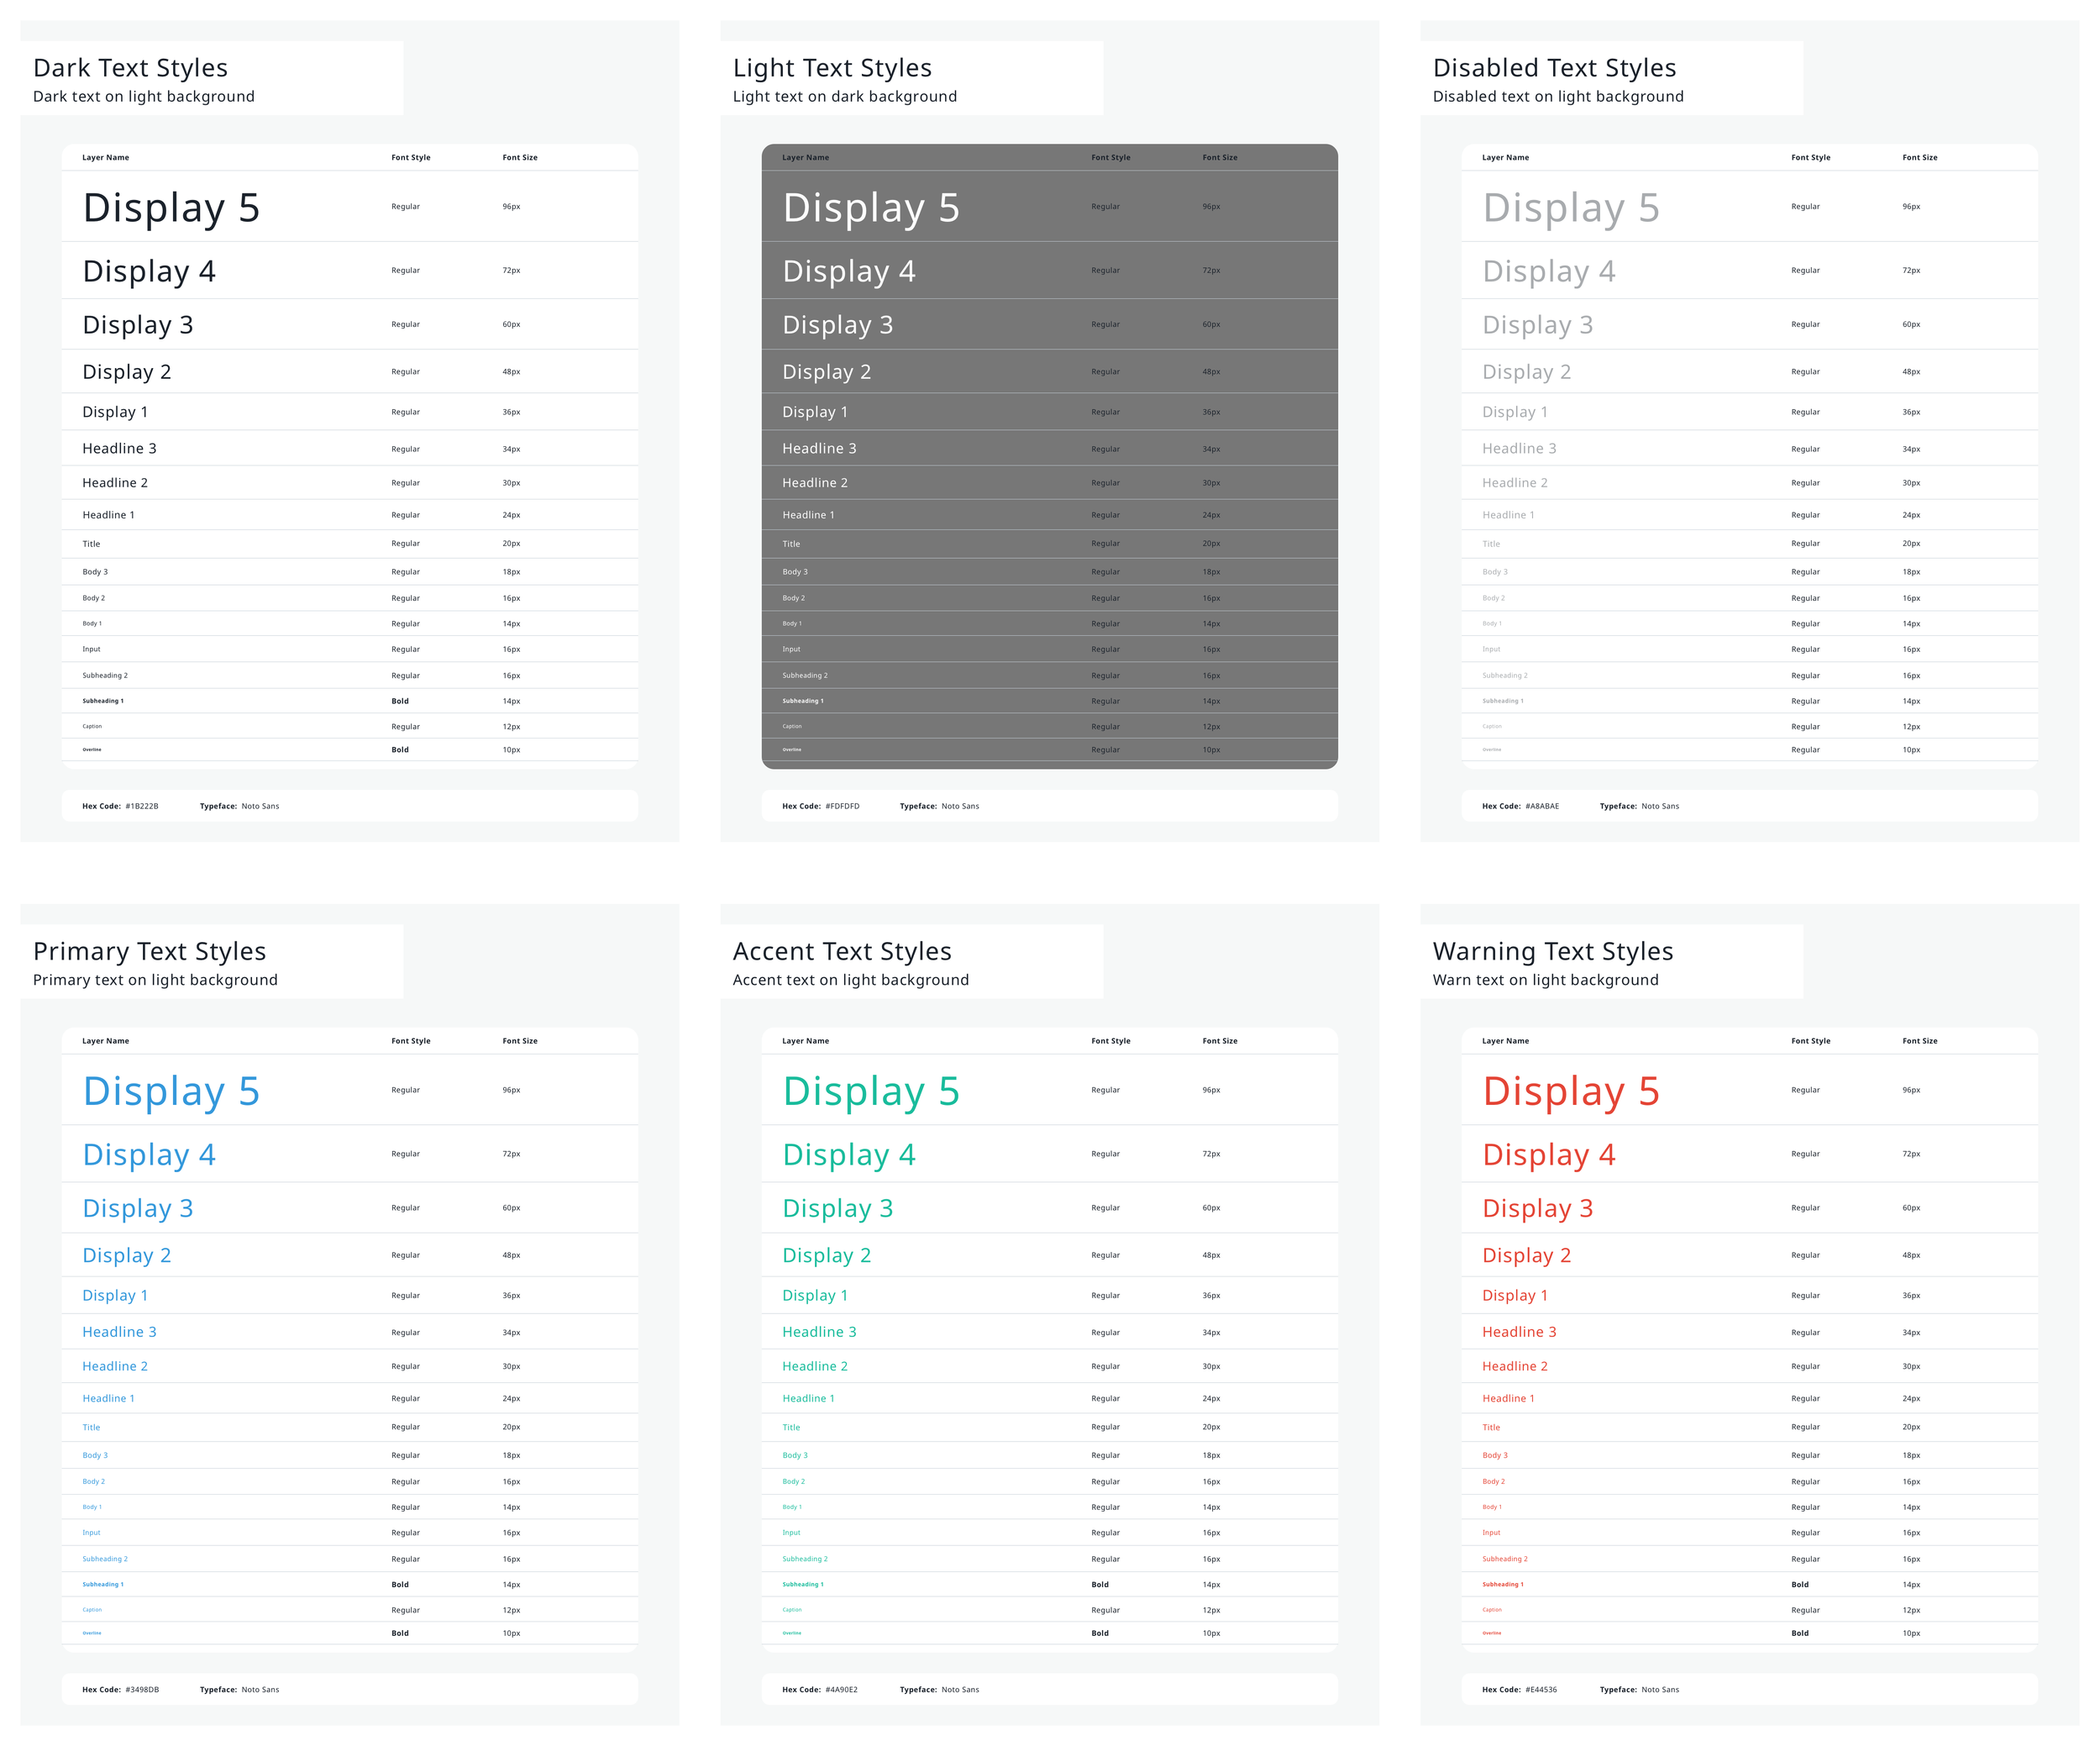Click Font Size header in accent table
Viewport: 2100px width, 1746px height.
pyautogui.click(x=1219, y=1041)
